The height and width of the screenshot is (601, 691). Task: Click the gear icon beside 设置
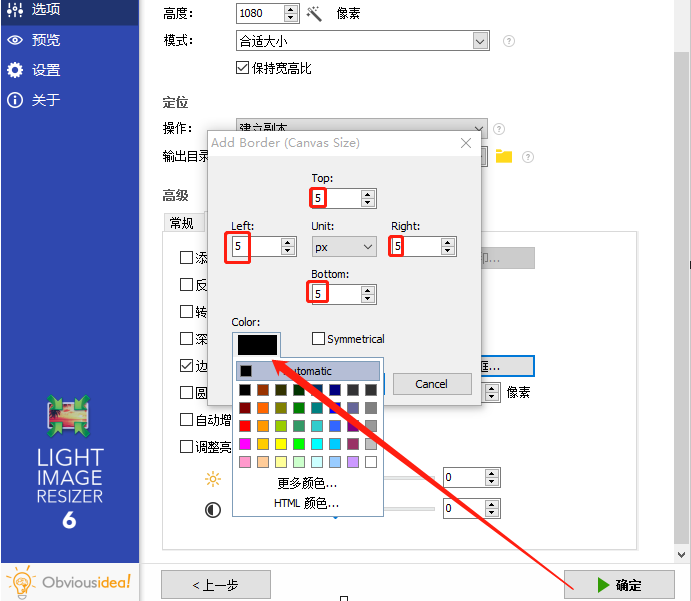tap(15, 70)
